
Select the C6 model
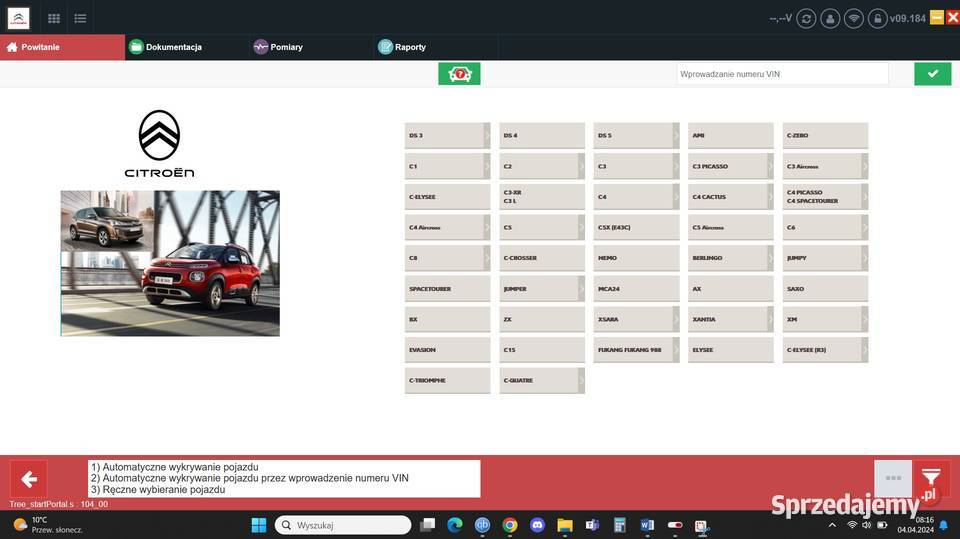point(825,227)
